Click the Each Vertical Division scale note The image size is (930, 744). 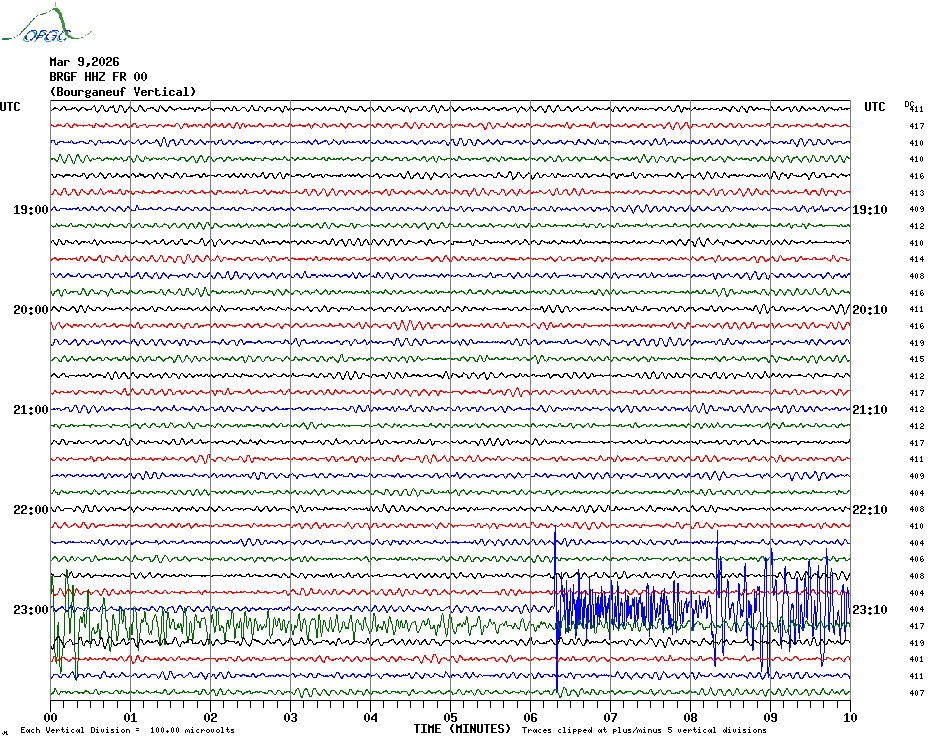[x=127, y=730]
